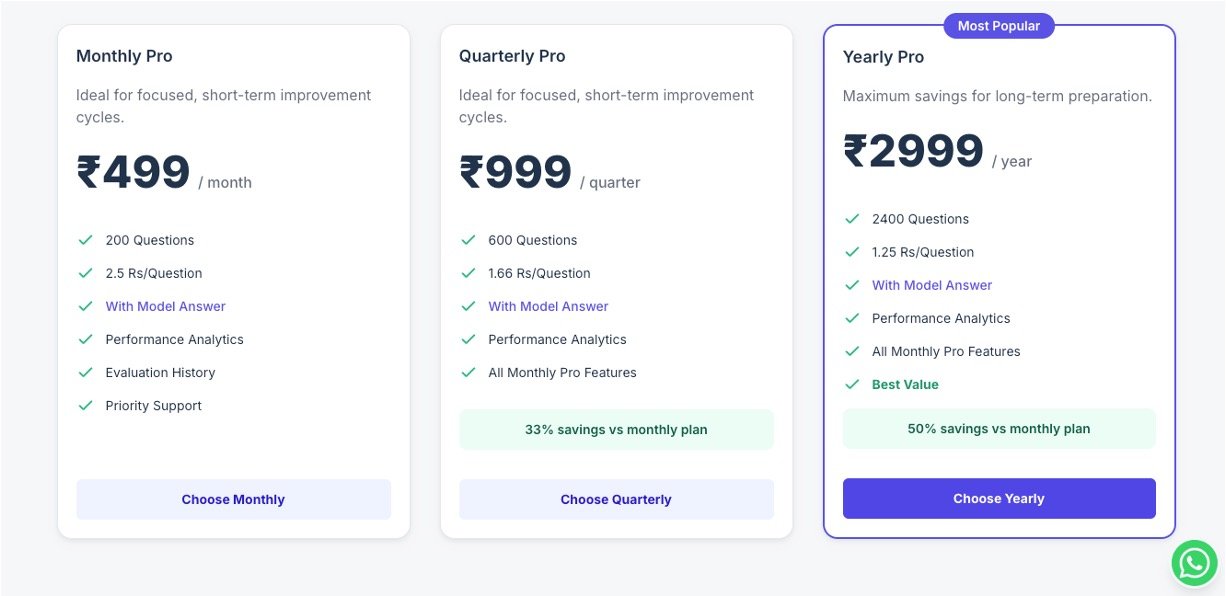The height and width of the screenshot is (596, 1226).
Task: Click the Yearly Pro plan title
Action: pyautogui.click(x=883, y=57)
